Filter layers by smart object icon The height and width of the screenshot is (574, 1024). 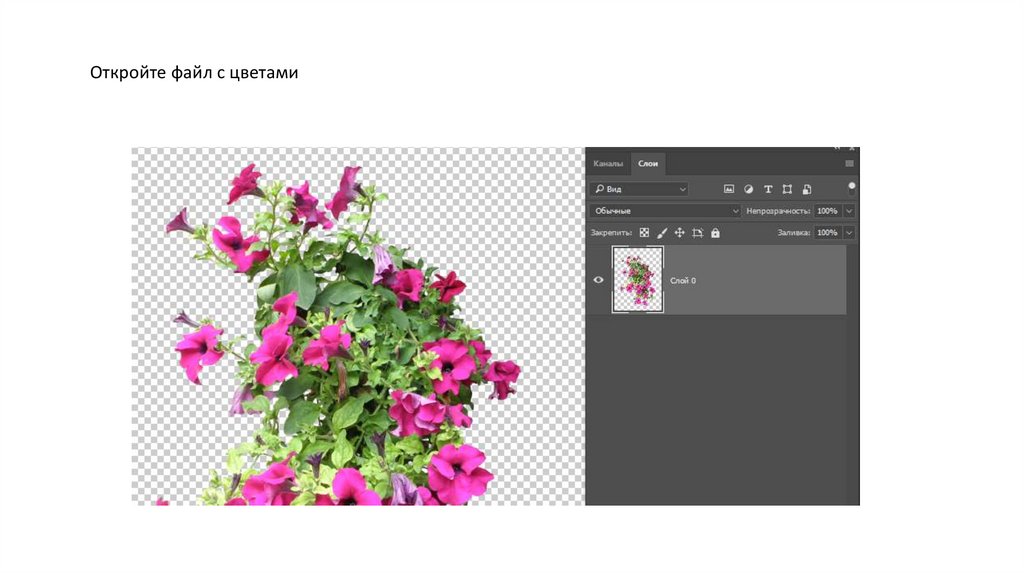tap(806, 189)
